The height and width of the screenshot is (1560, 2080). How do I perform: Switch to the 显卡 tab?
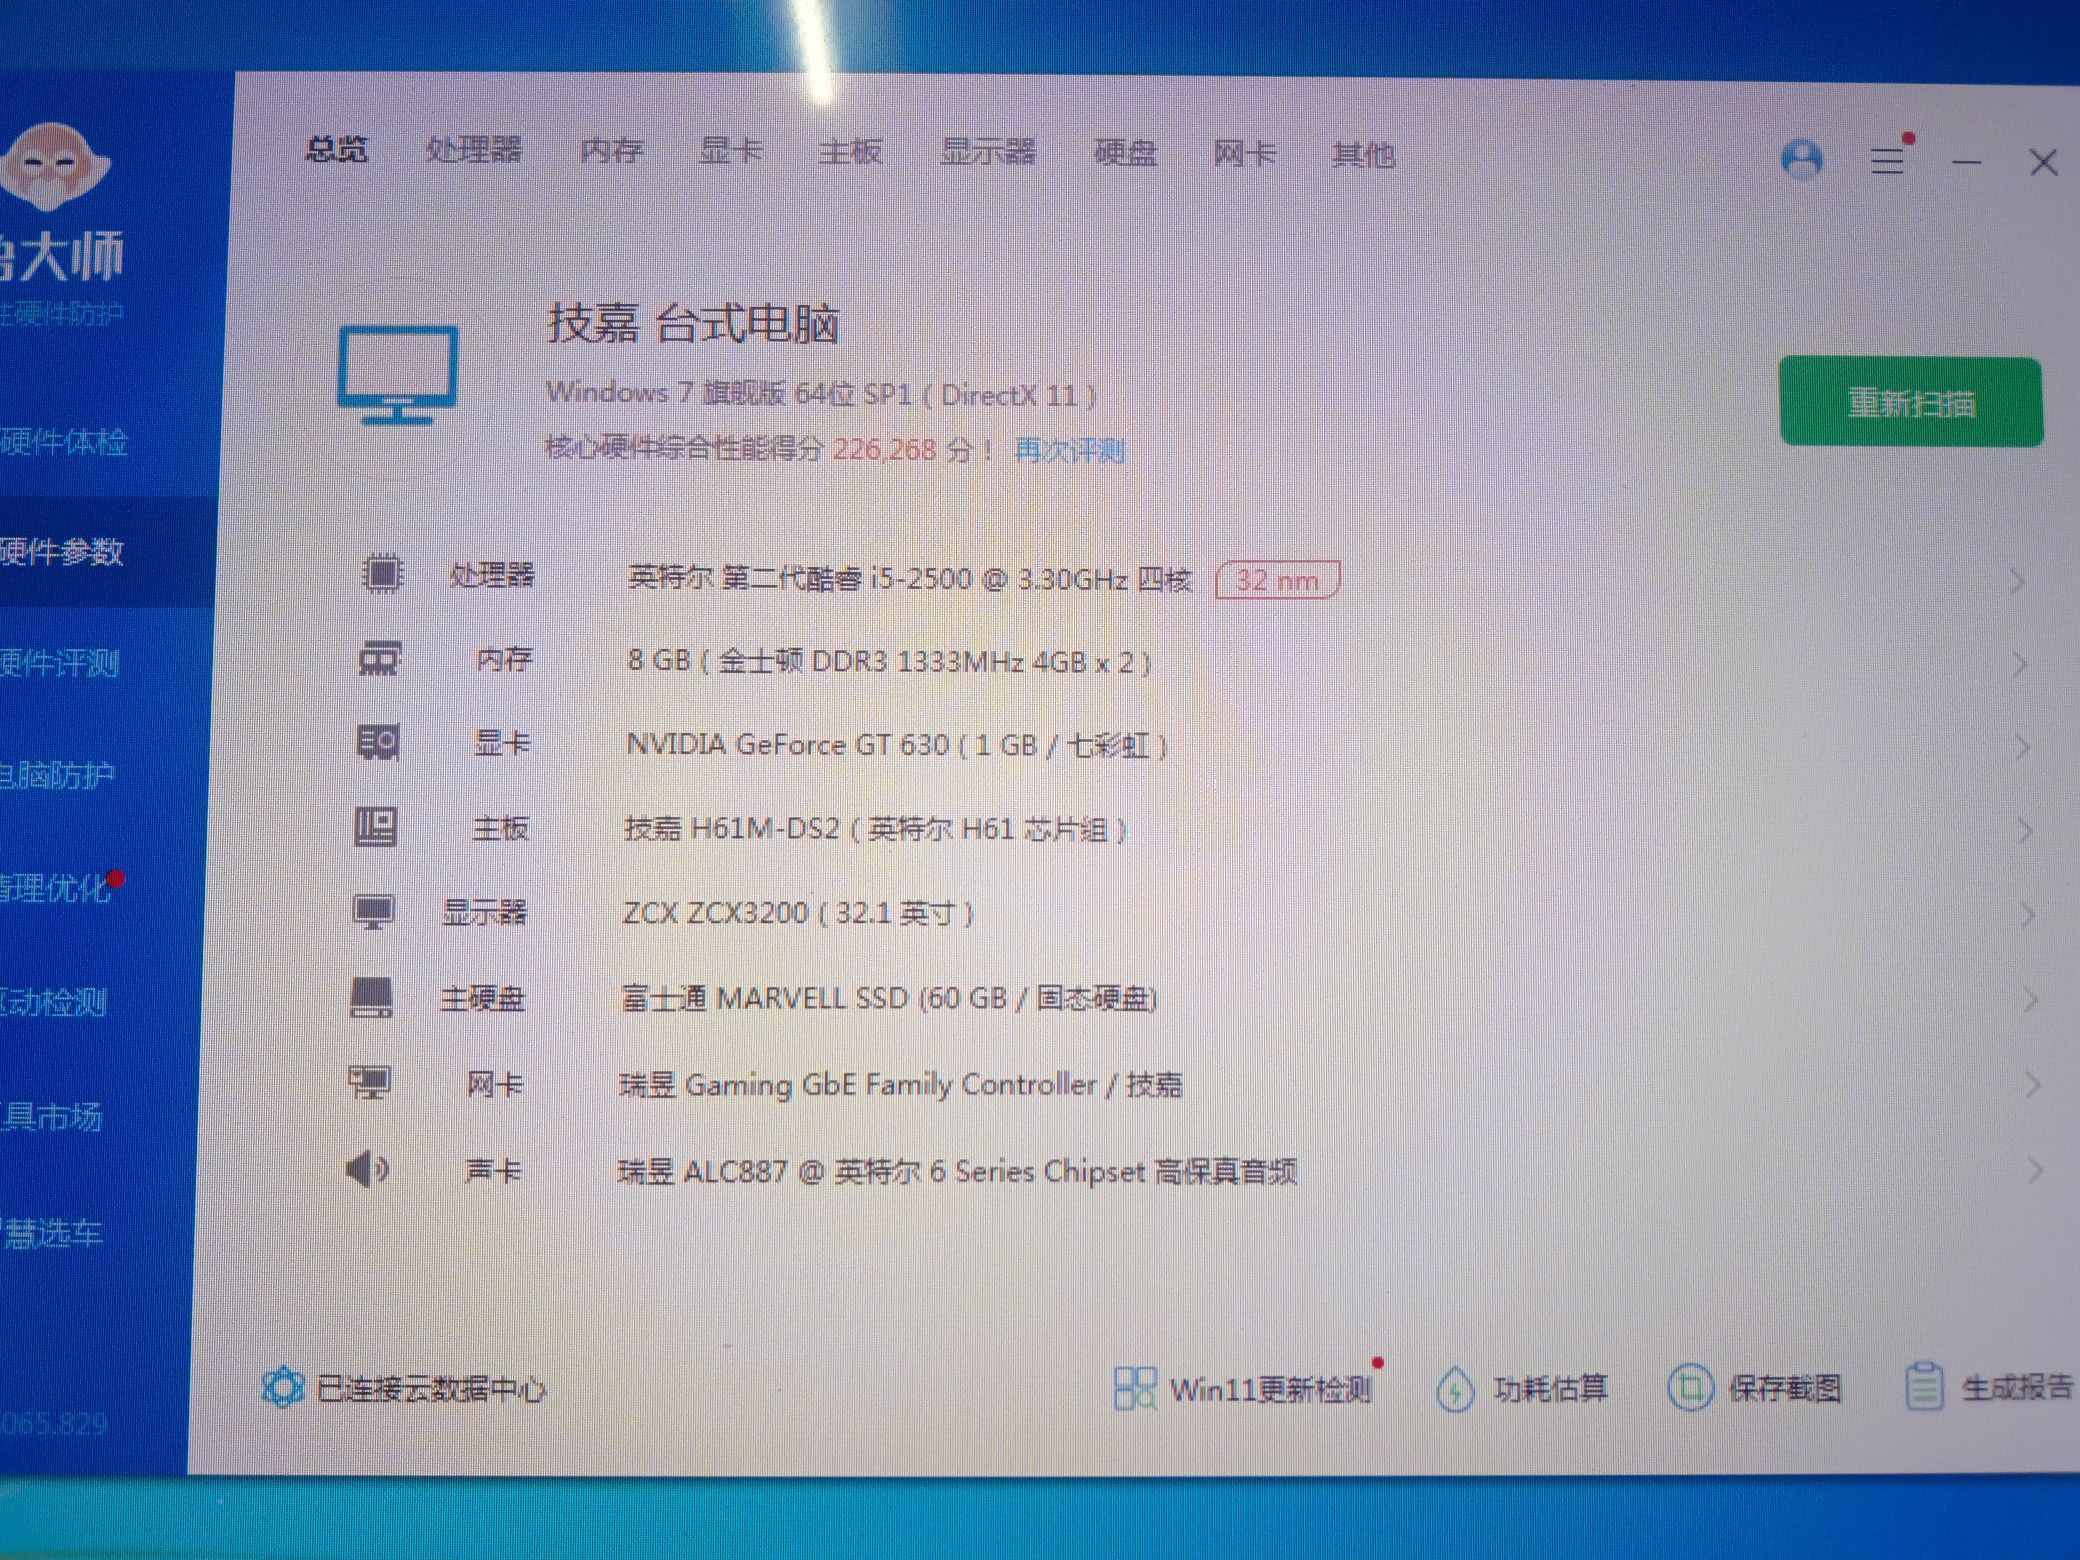click(x=730, y=151)
